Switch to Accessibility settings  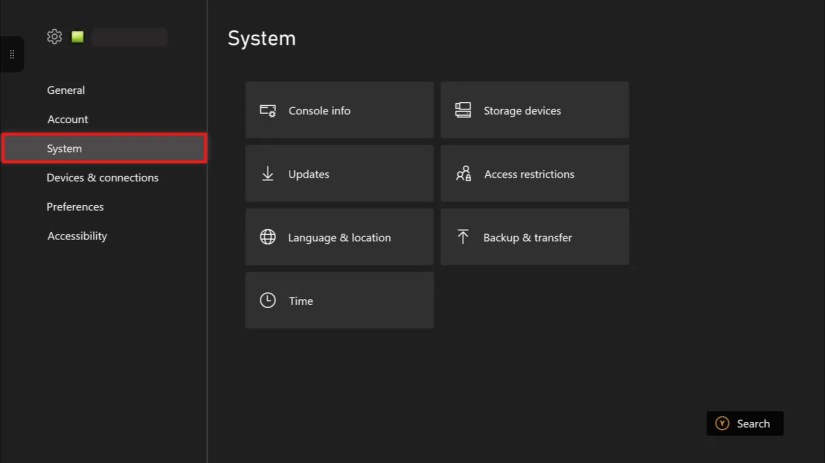77,236
